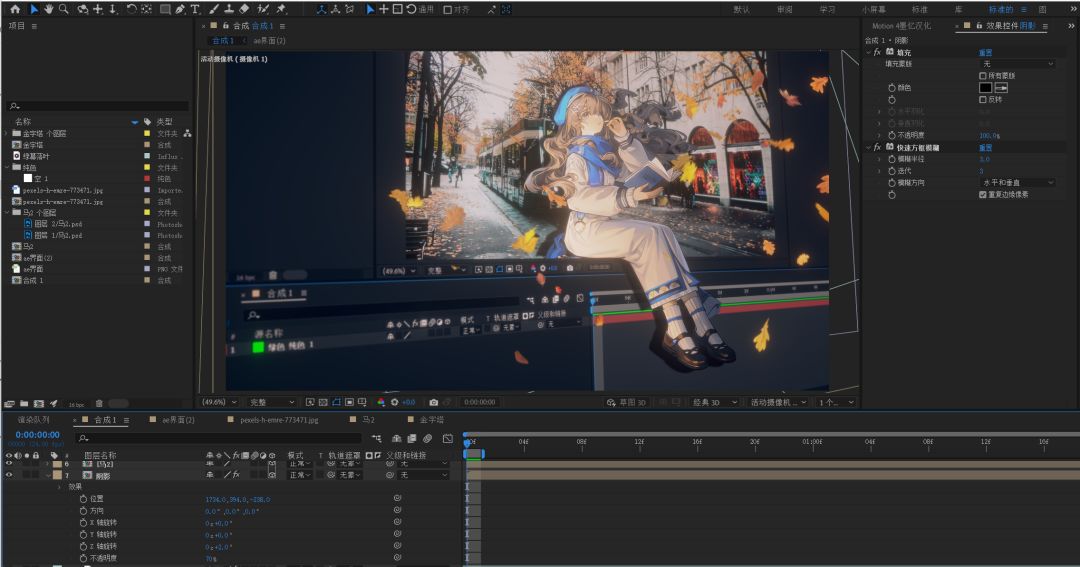The height and width of the screenshot is (567, 1080).
Task: Switch to the 金字塔 timeline tab
Action: 430,420
